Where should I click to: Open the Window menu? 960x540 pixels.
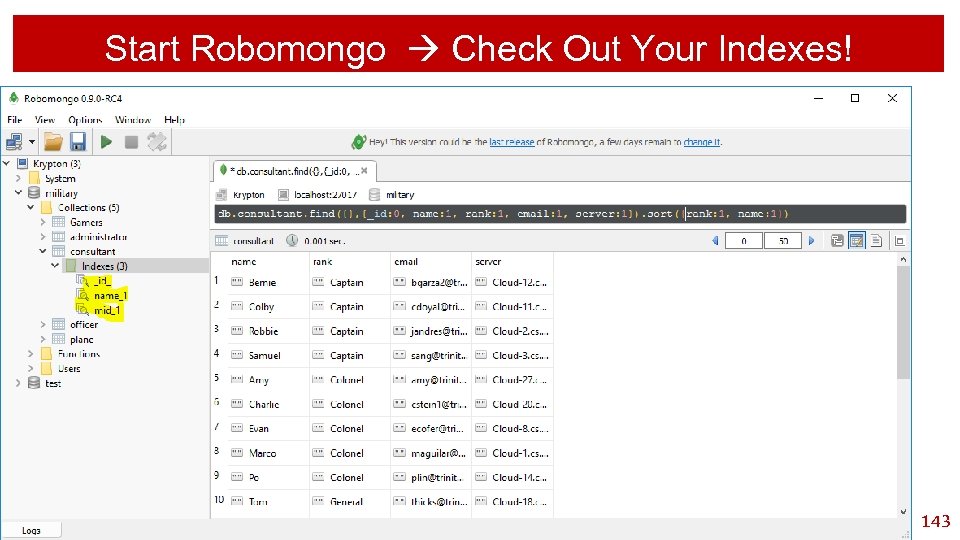click(133, 119)
